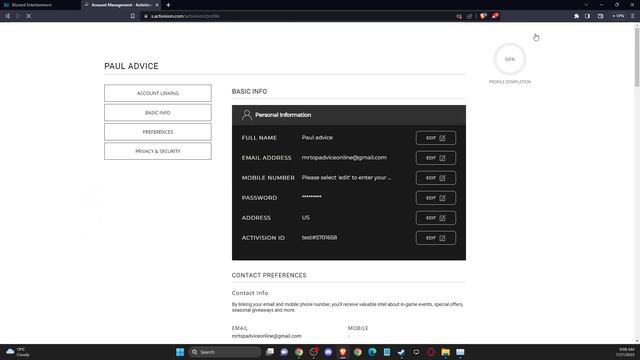This screenshot has height=360, width=640.
Task: Open the Brave Shields icon
Action: (x=483, y=16)
